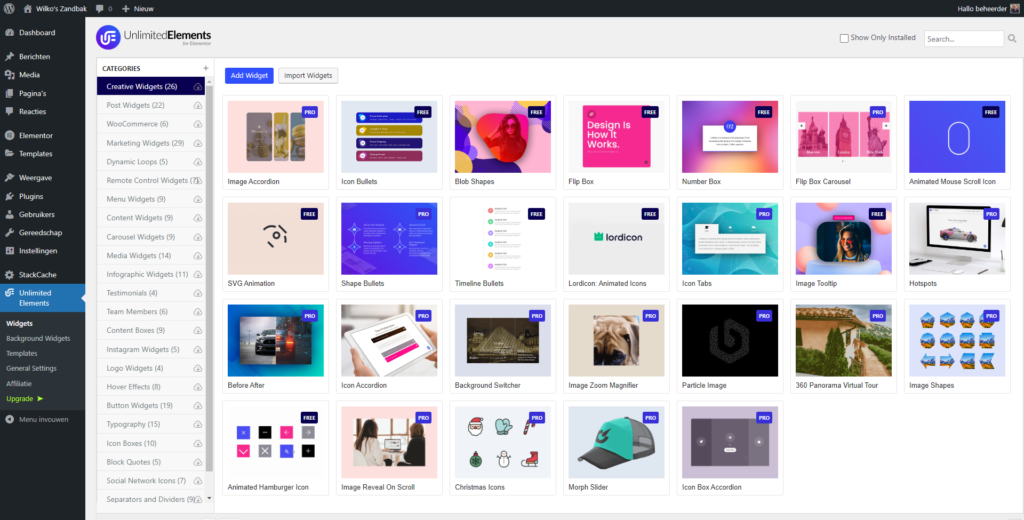Collapse sidebar with Menu invouwen
This screenshot has width=1024, height=520.
click(37, 419)
